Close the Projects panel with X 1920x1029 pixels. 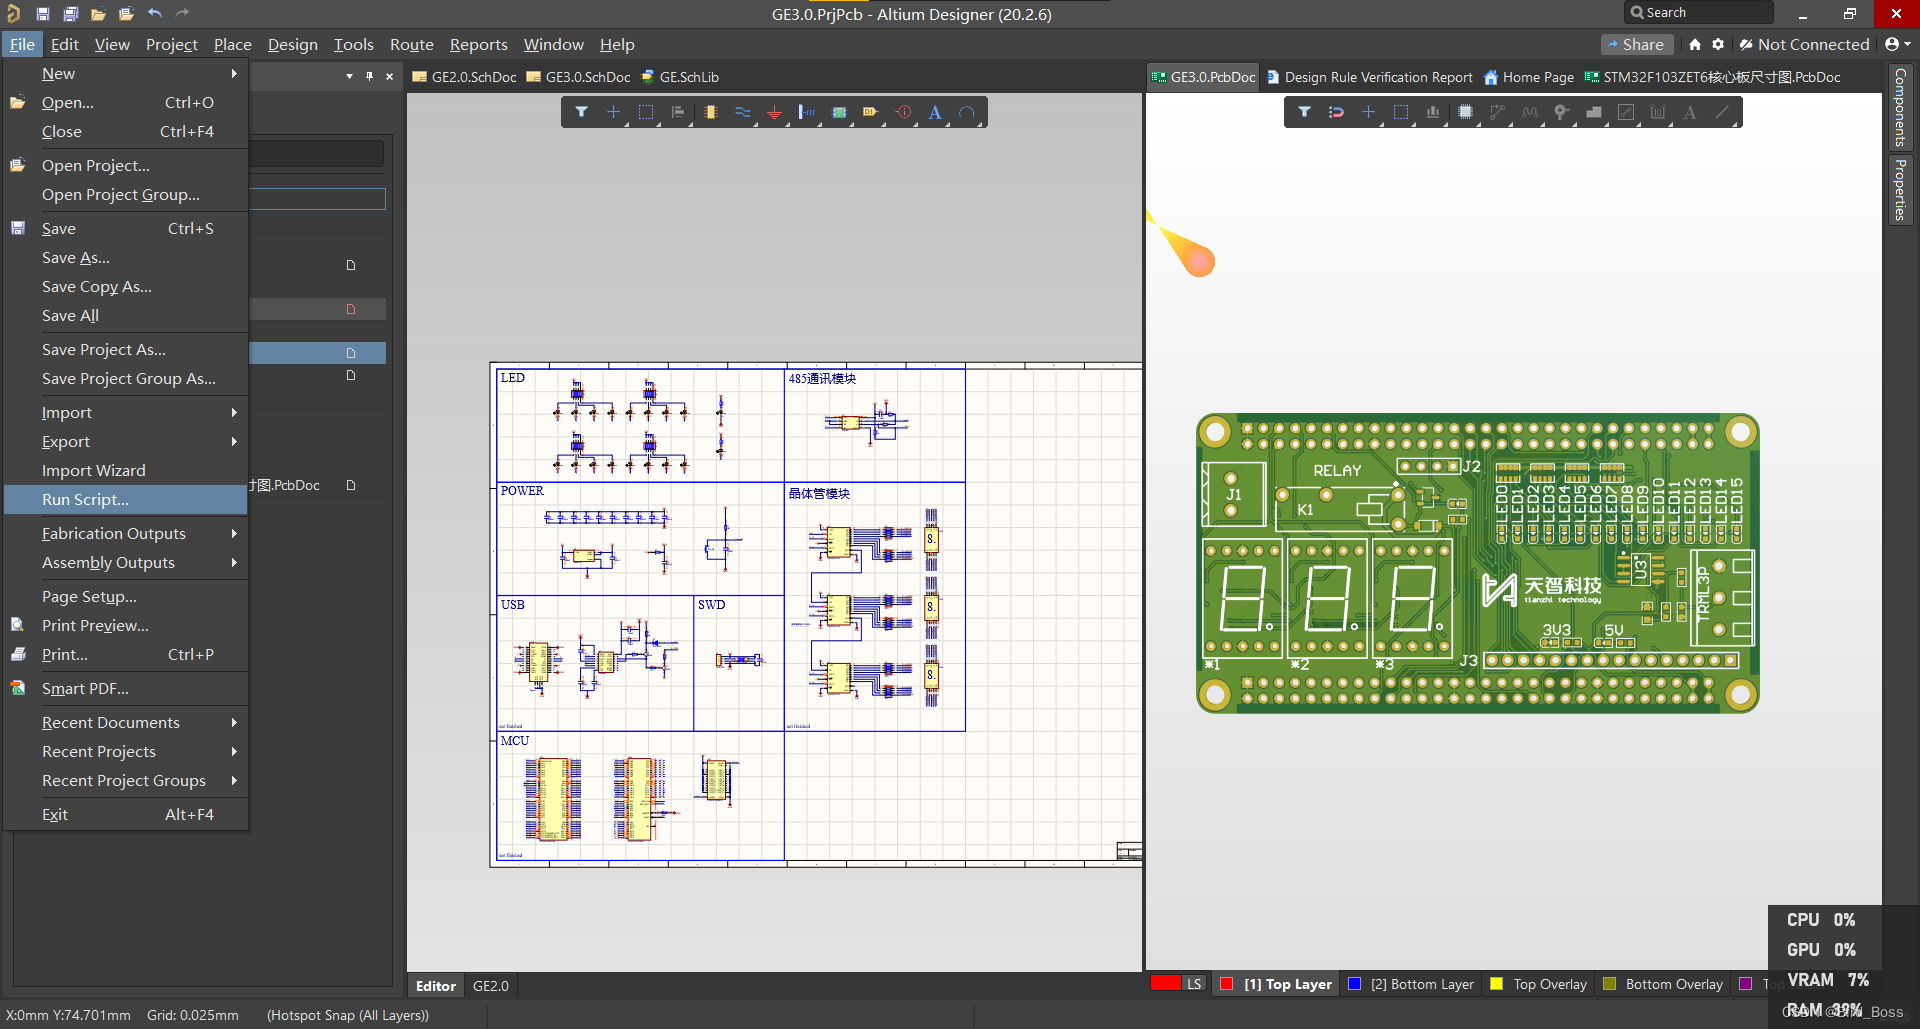click(389, 77)
